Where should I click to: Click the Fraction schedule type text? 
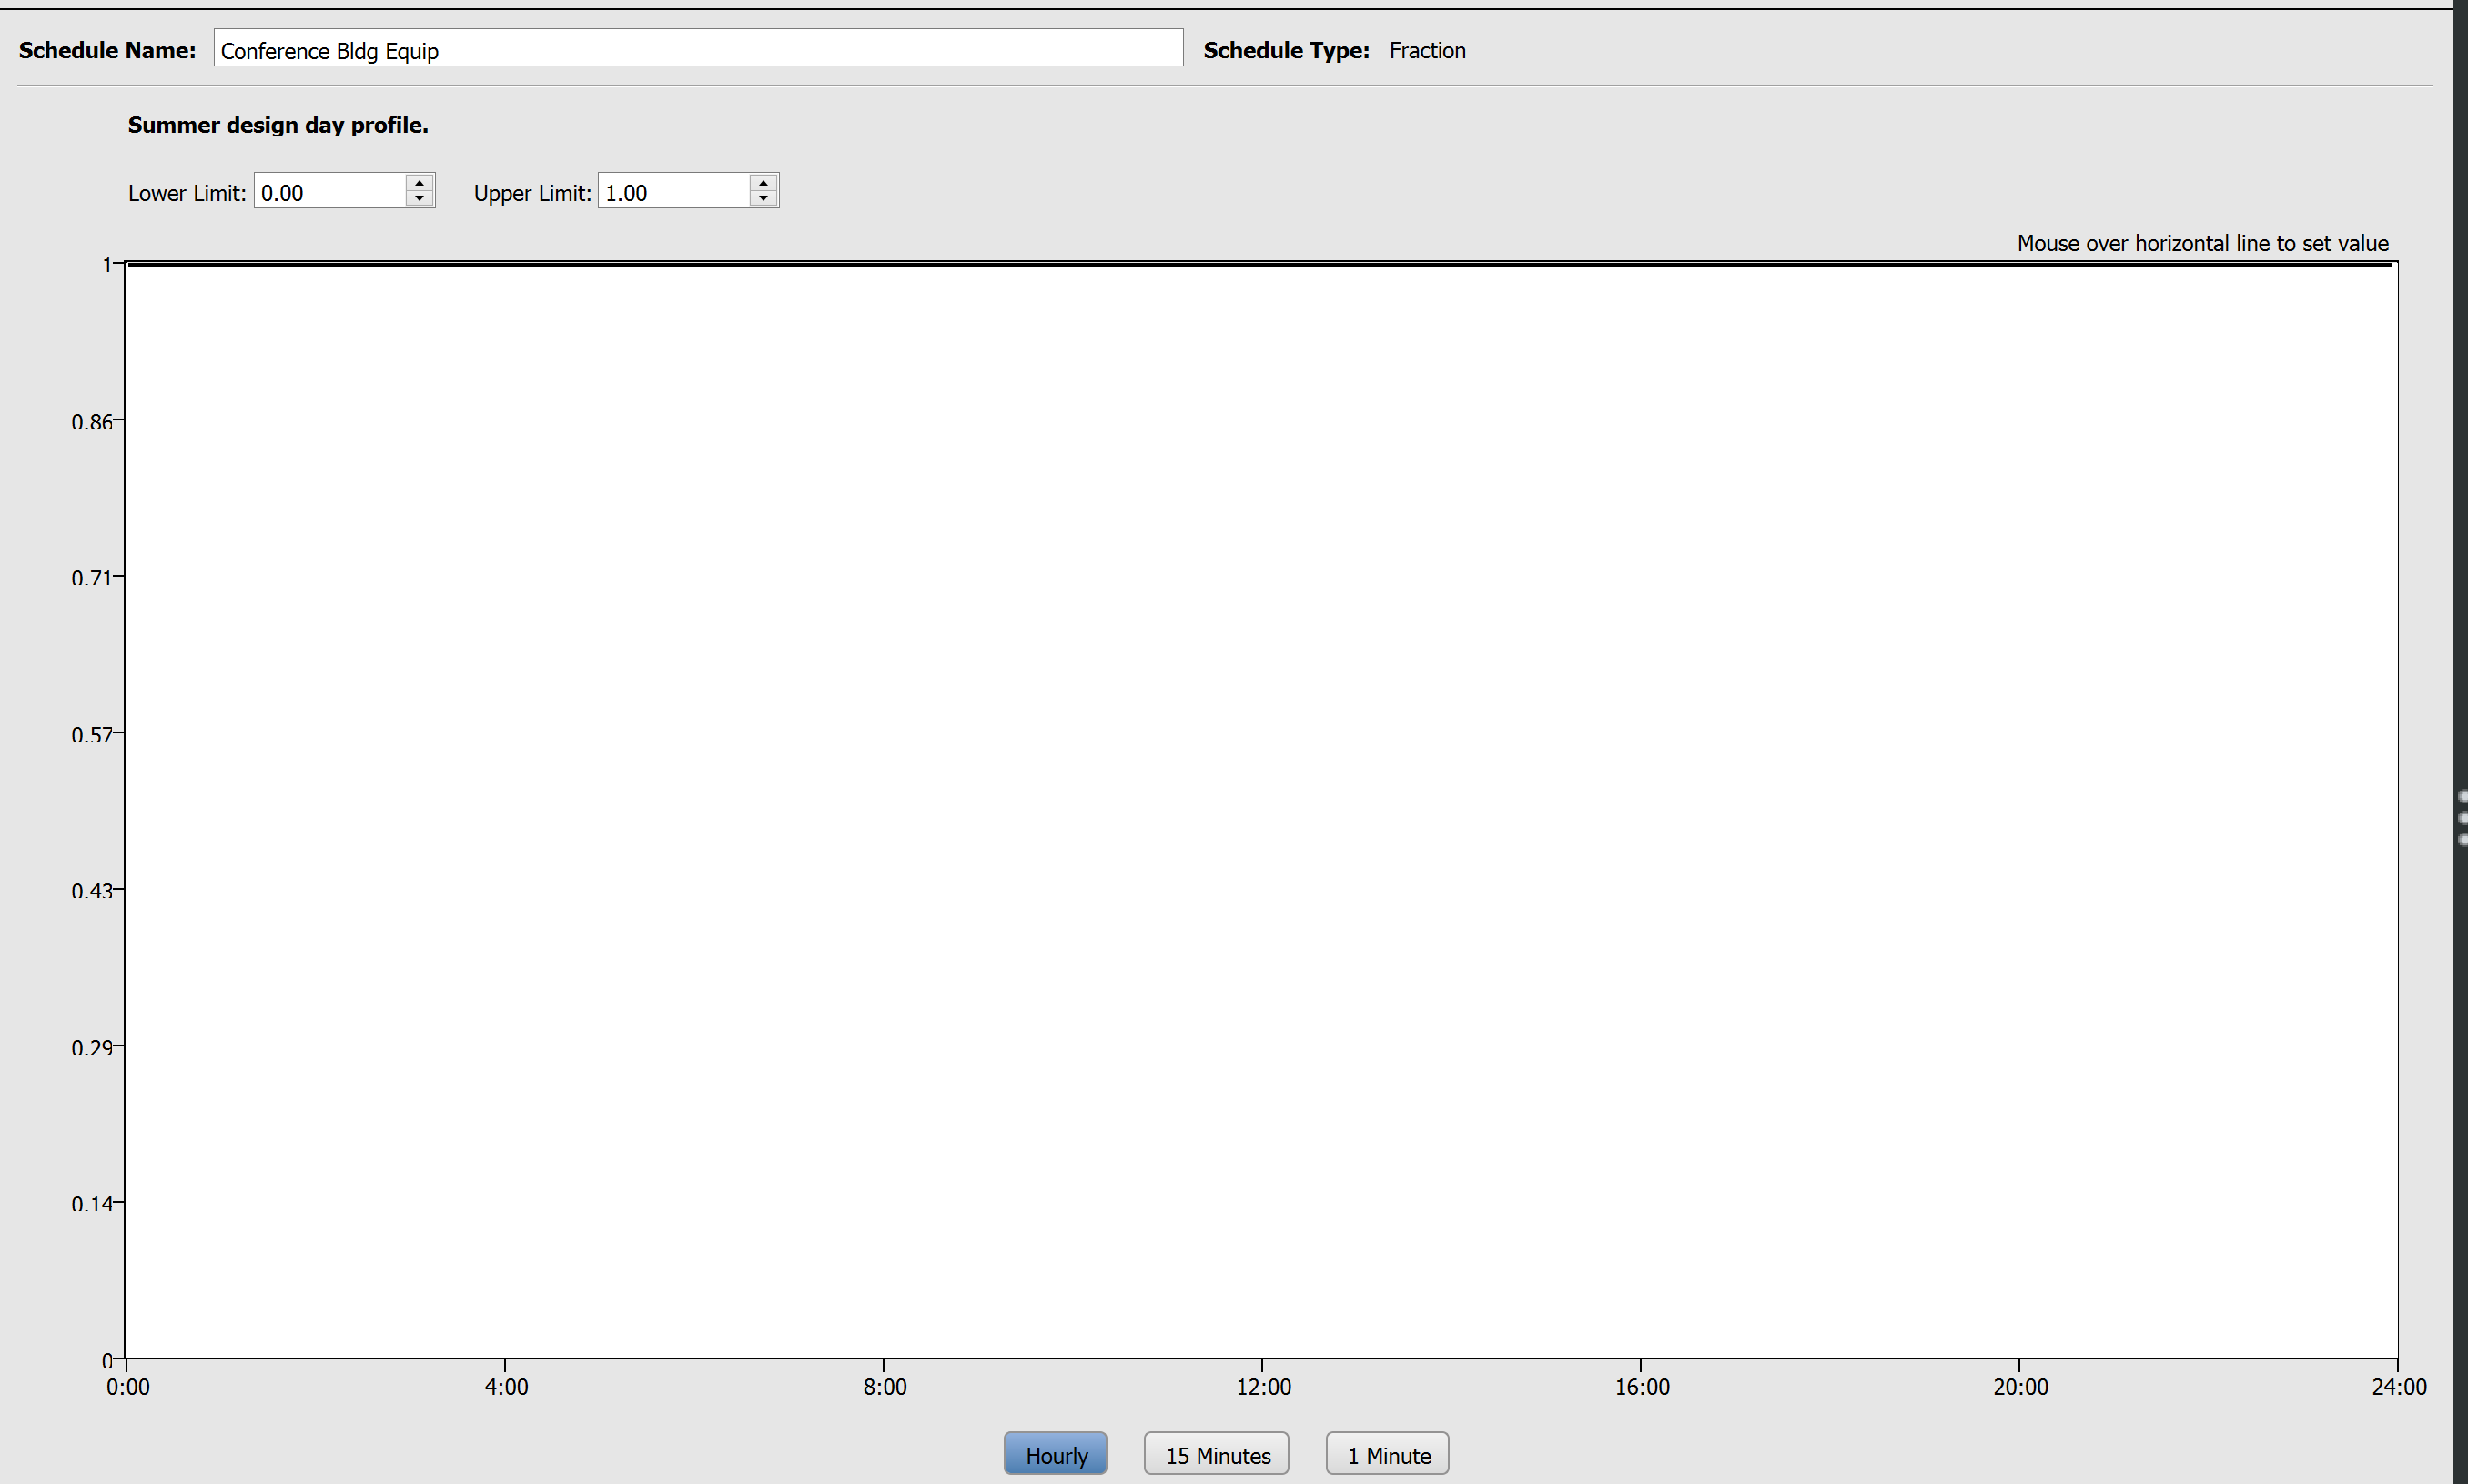1427,50
